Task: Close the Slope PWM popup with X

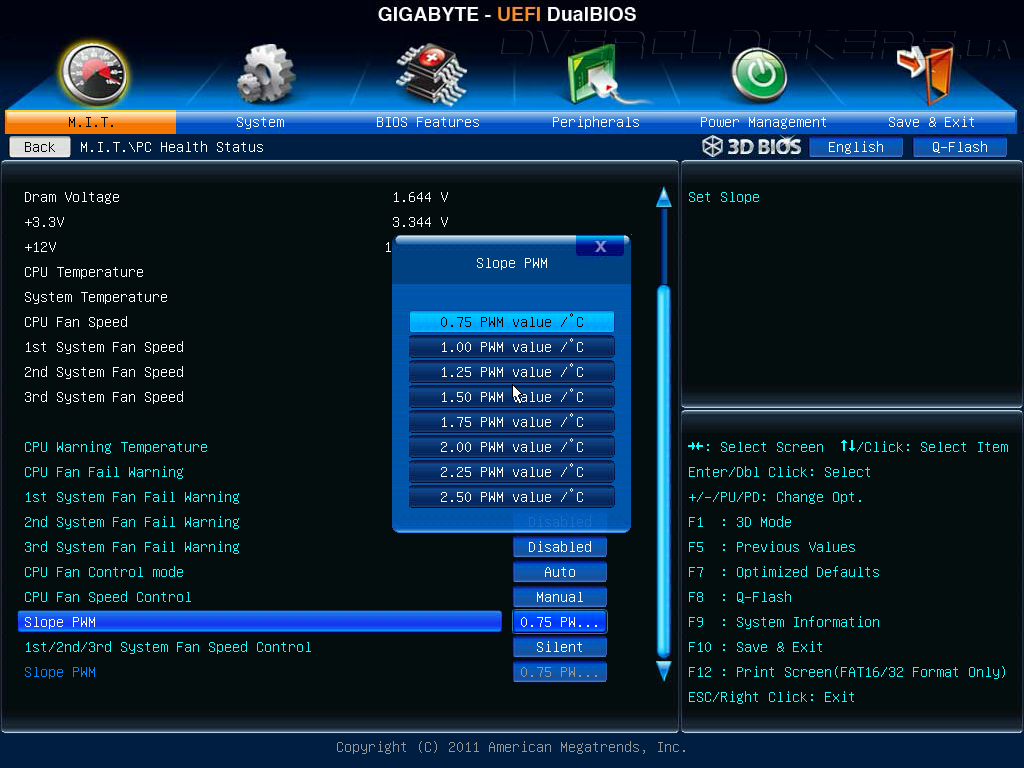Action: pos(600,246)
